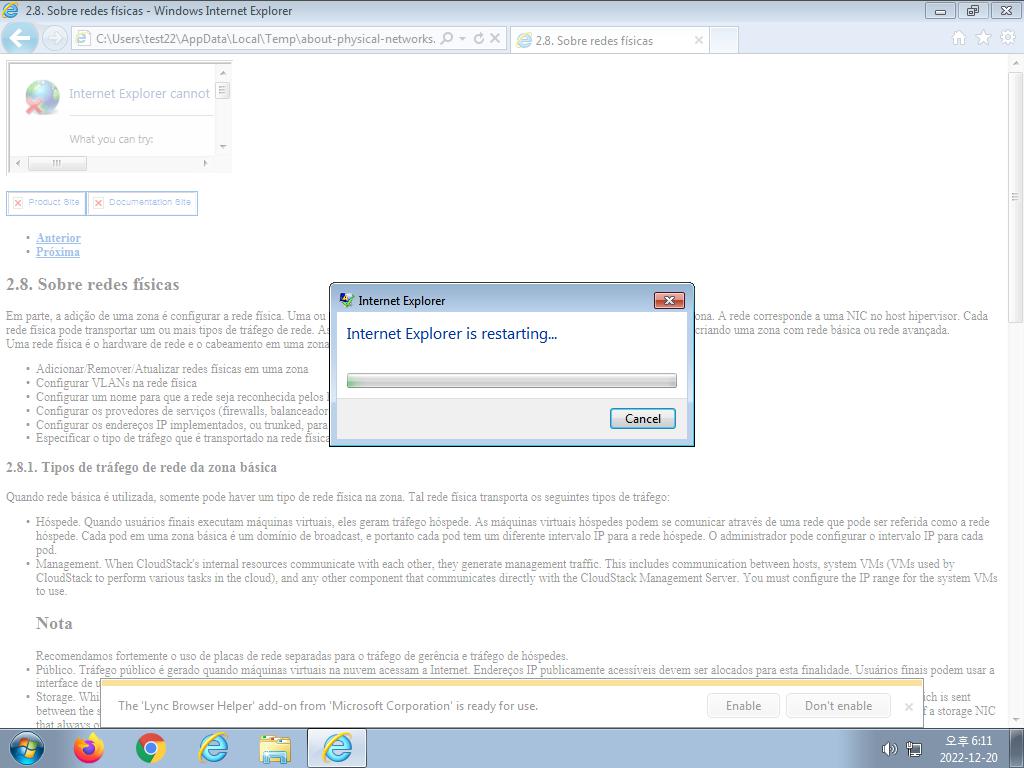Expand the address bar autocomplete dropdown arrow

[462, 39]
